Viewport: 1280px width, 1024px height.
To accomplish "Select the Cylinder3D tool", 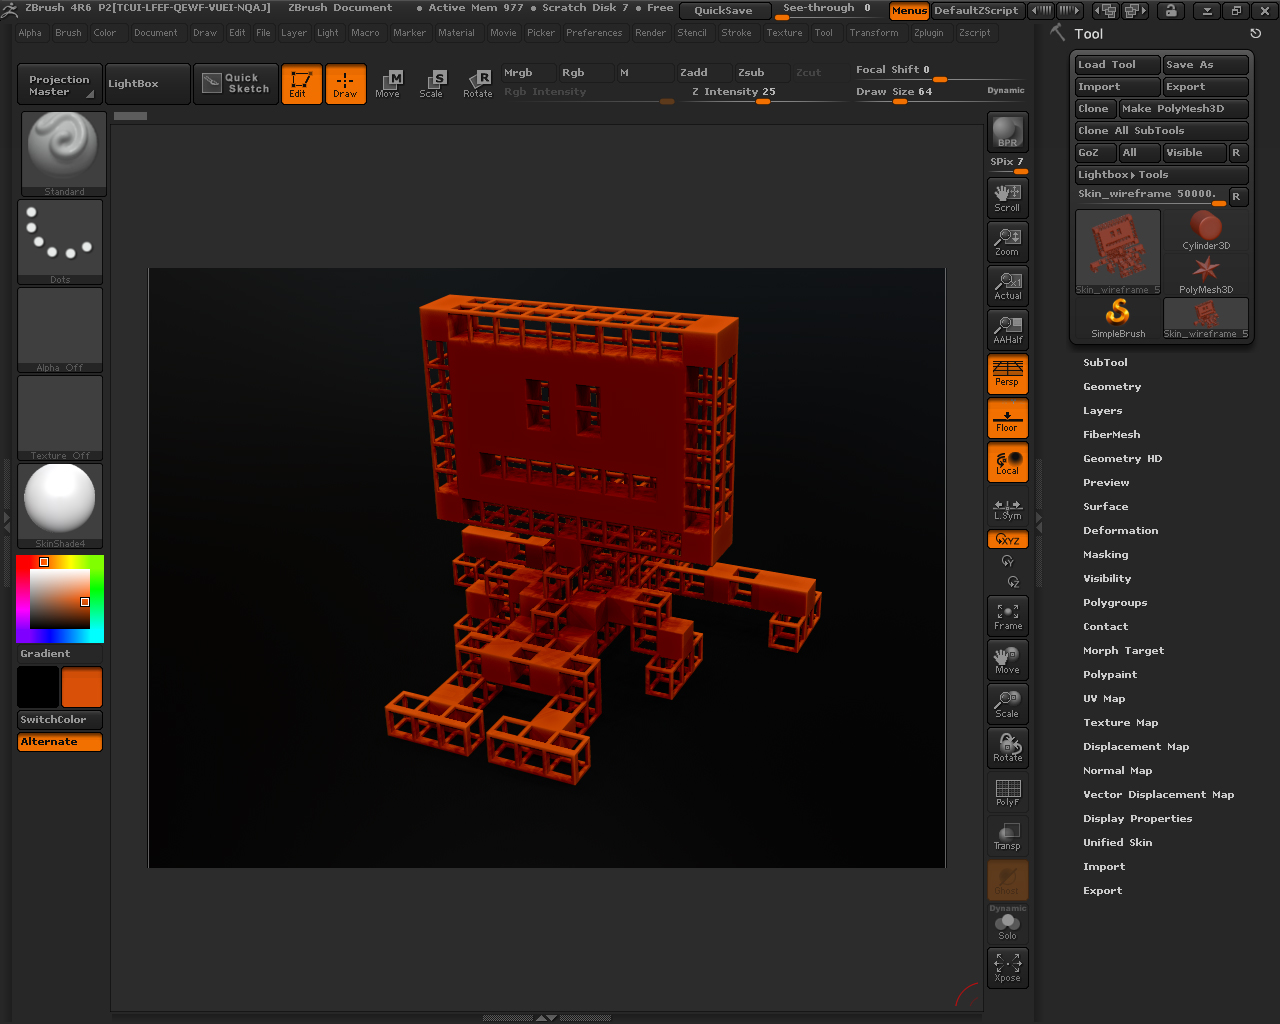I will coord(1206,231).
